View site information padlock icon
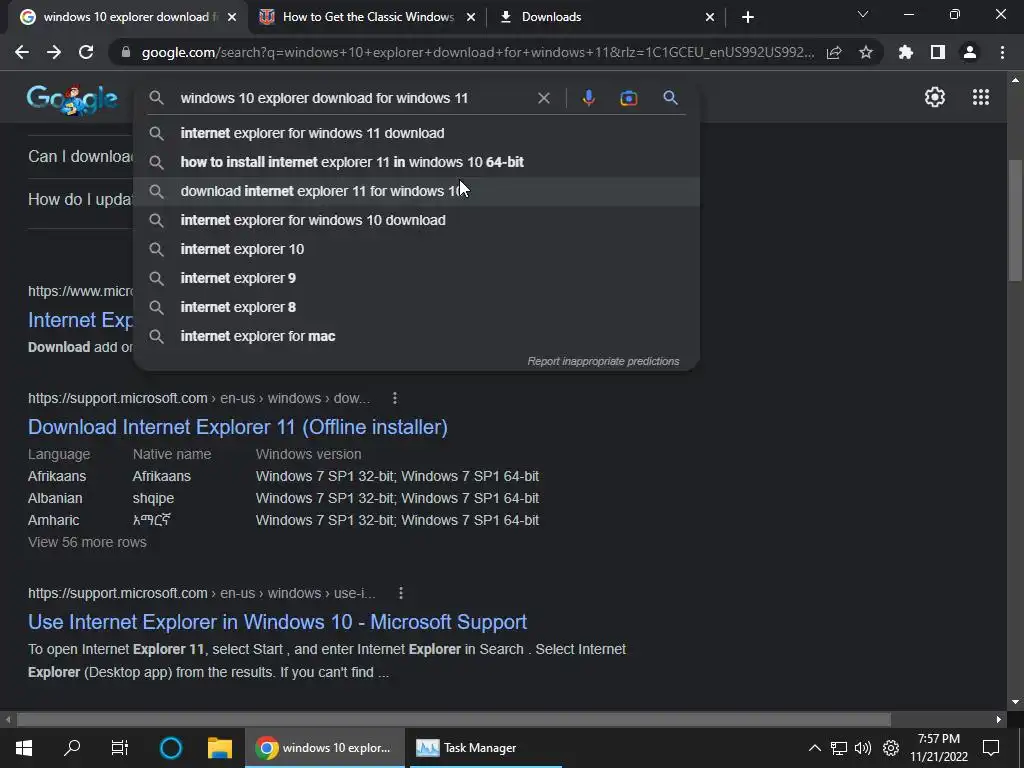 click(126, 52)
